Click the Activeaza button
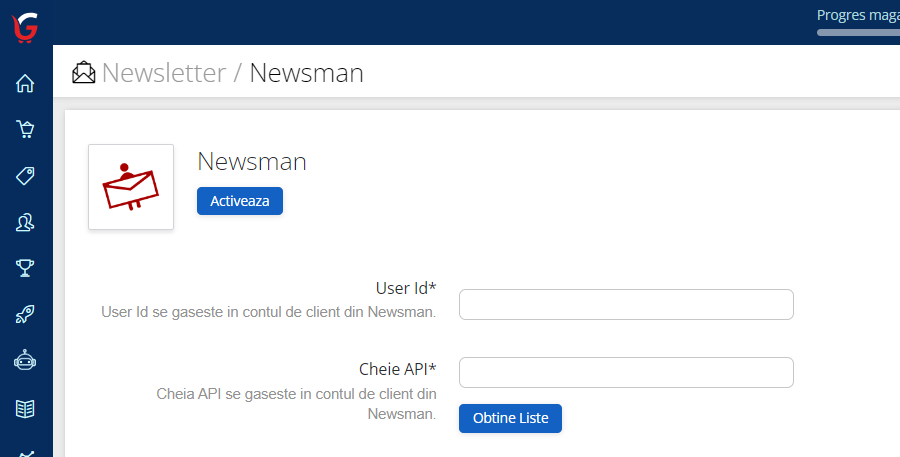The width and height of the screenshot is (900, 457). click(x=240, y=201)
